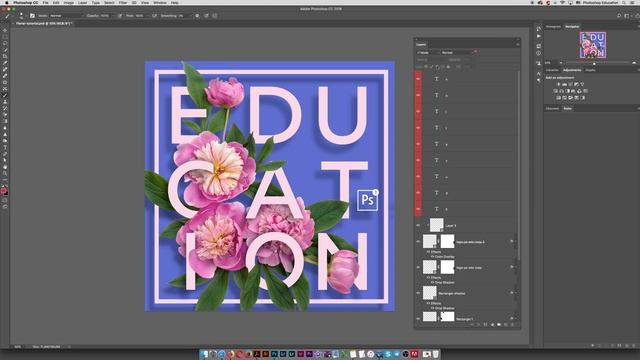This screenshot has width=640, height=360.
Task: Toggle visibility of the topmost text layer
Action: (418, 79)
